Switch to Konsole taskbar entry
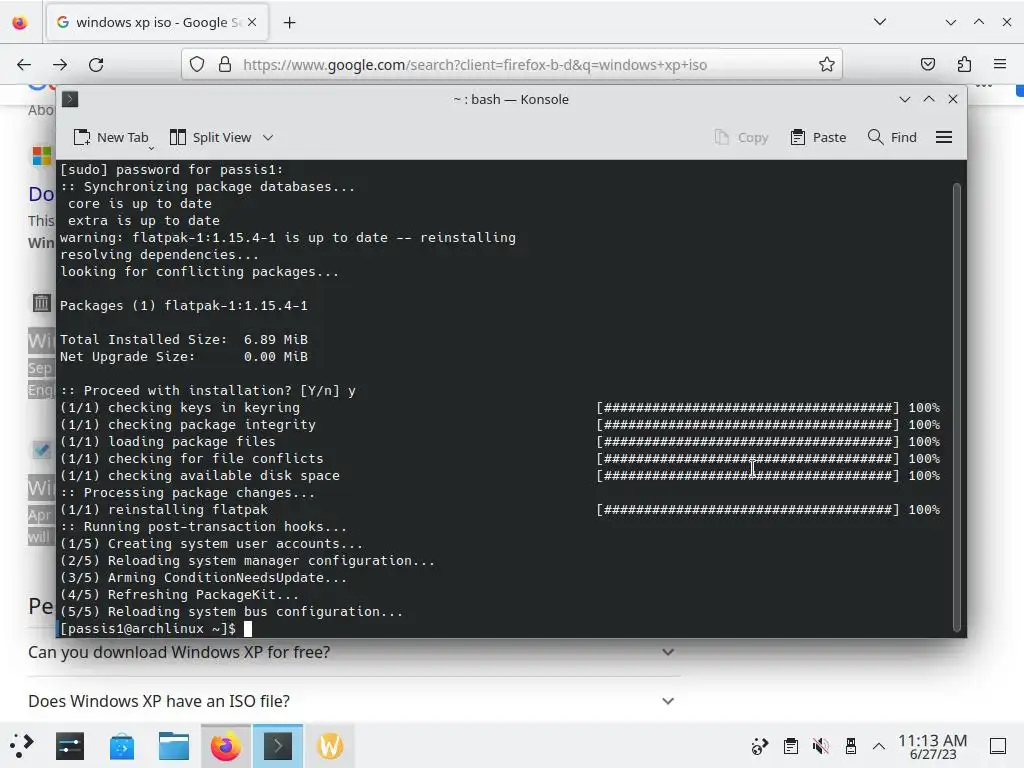Screen dimensions: 1024x768 tap(278, 746)
